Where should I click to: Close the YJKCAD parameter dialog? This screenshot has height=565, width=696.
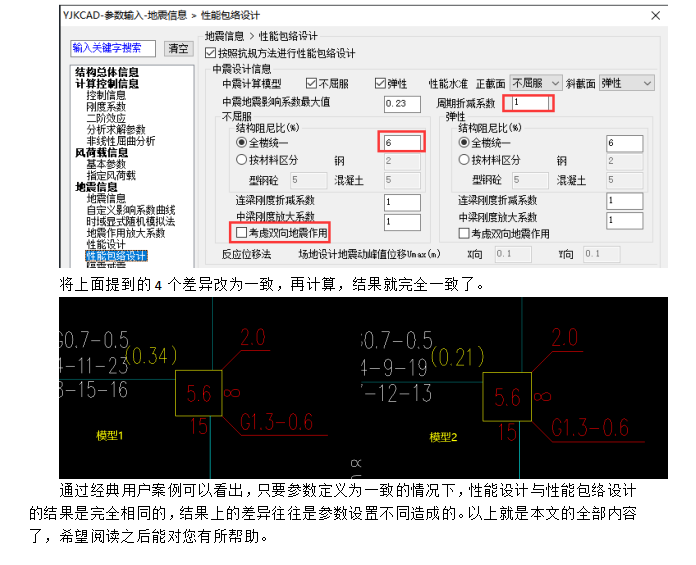[x=656, y=16]
